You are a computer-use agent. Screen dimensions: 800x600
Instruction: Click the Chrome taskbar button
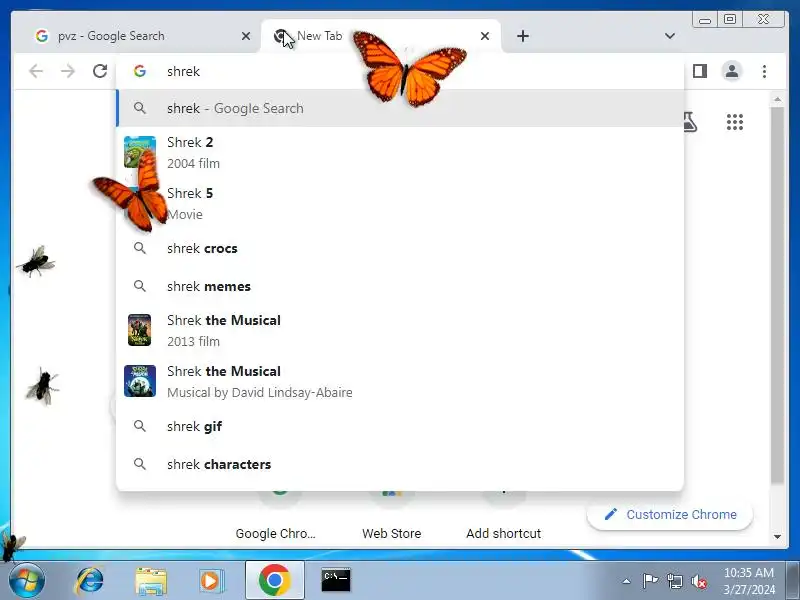coord(274,580)
